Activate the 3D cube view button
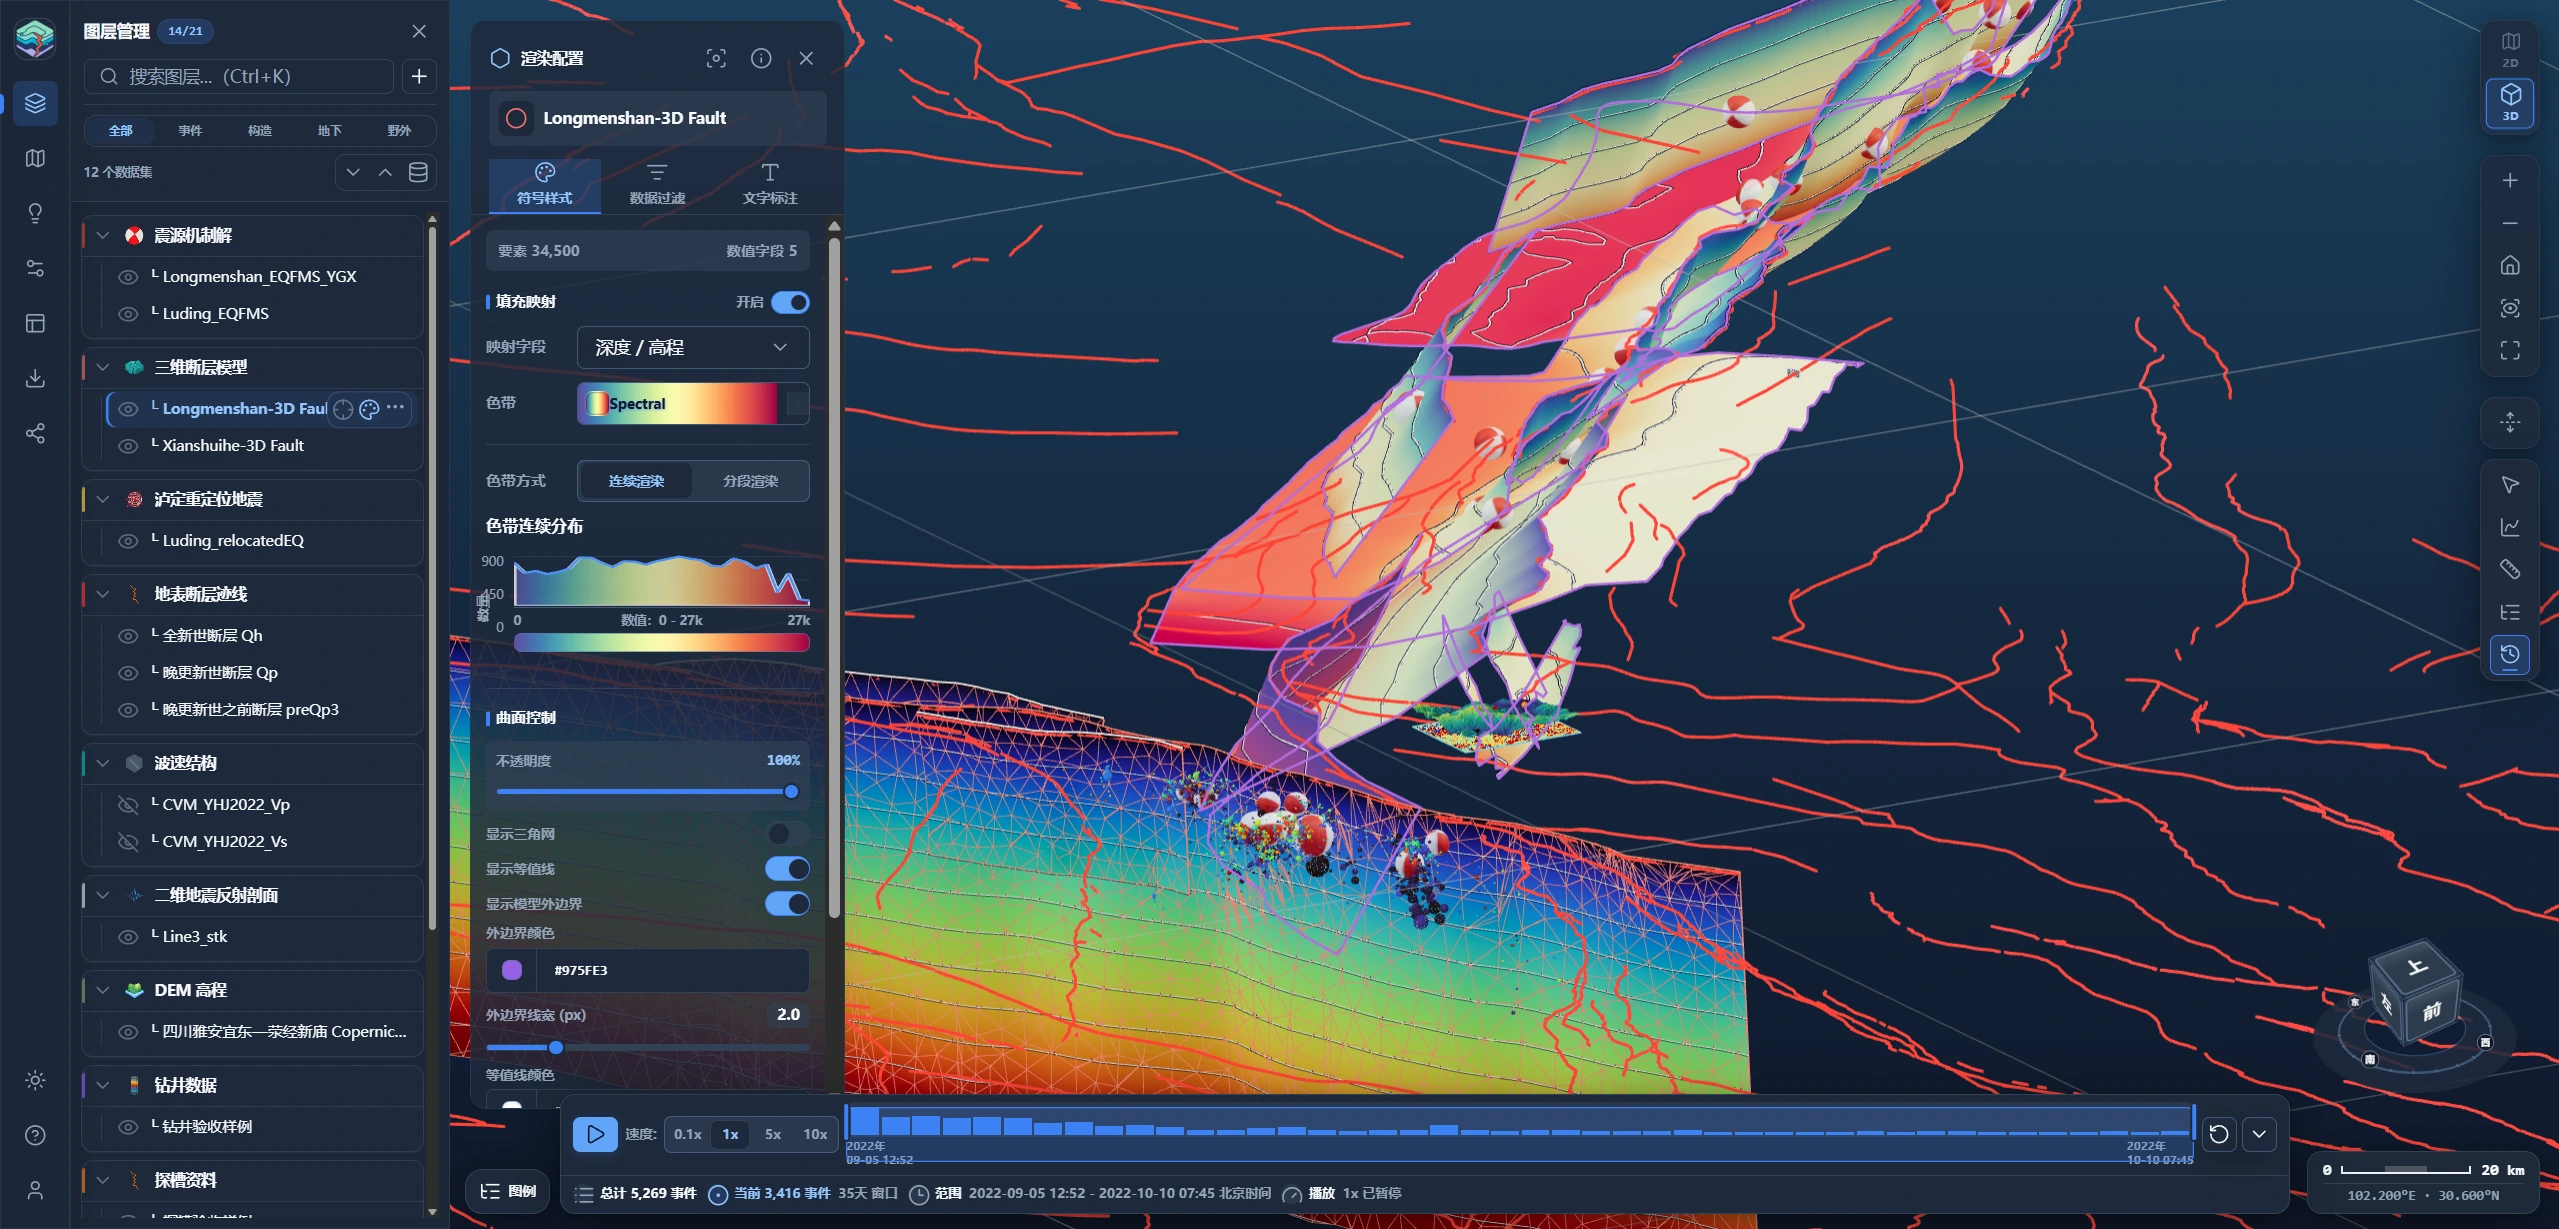This screenshot has width=2559, height=1229. click(x=2510, y=103)
